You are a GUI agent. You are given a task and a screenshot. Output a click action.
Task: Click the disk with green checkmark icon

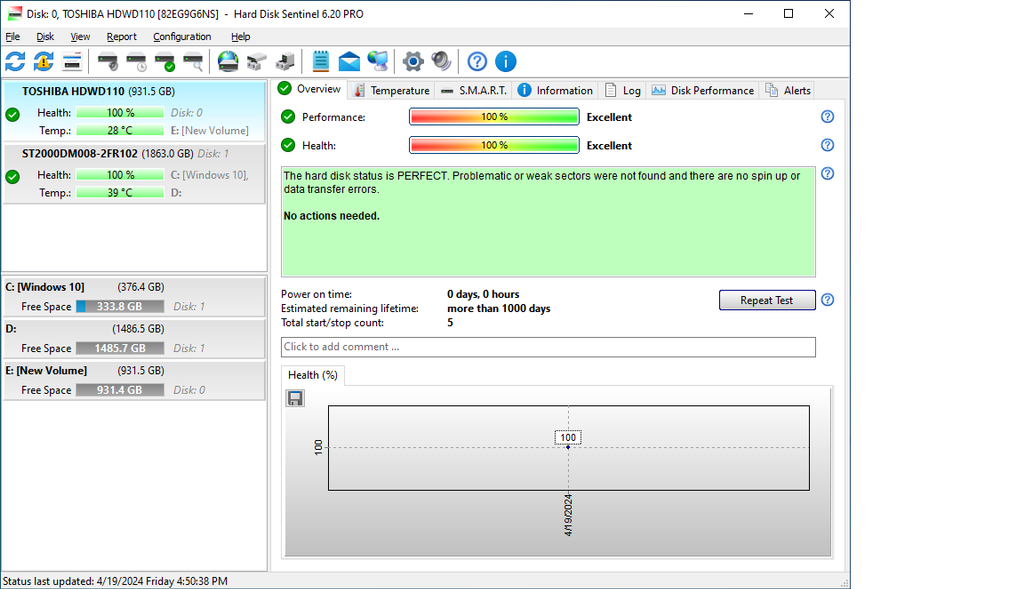point(165,62)
